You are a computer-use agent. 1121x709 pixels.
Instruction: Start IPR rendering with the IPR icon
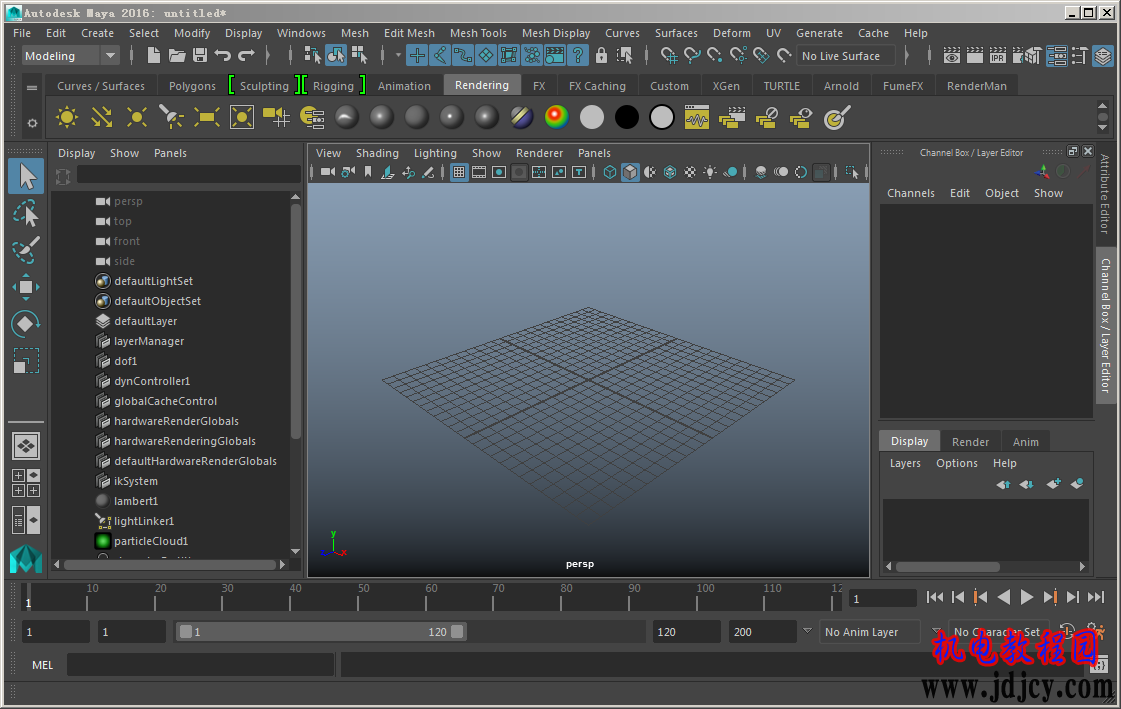point(997,56)
